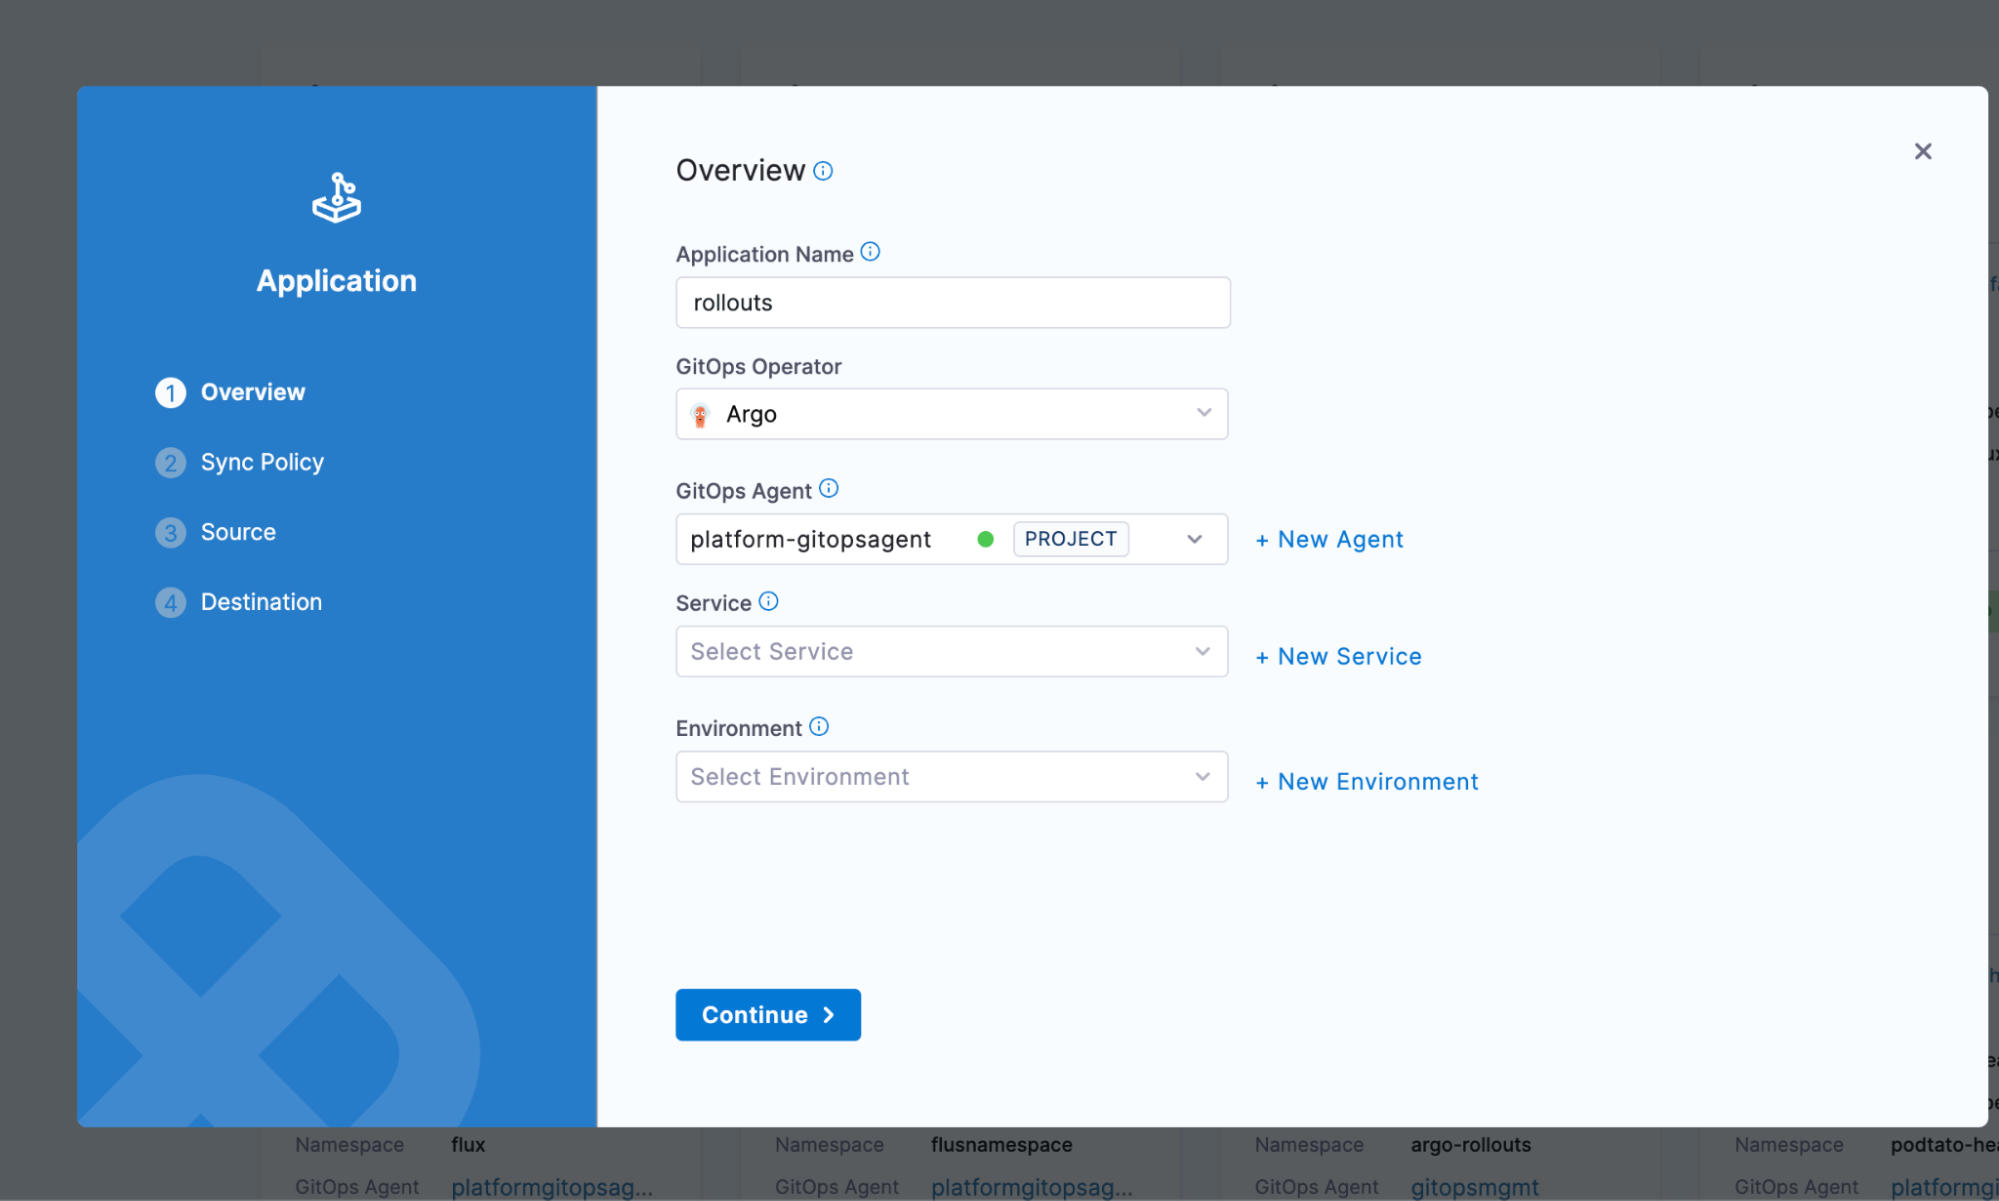1999x1201 pixels.
Task: Click the New Service link
Action: click(x=1338, y=656)
